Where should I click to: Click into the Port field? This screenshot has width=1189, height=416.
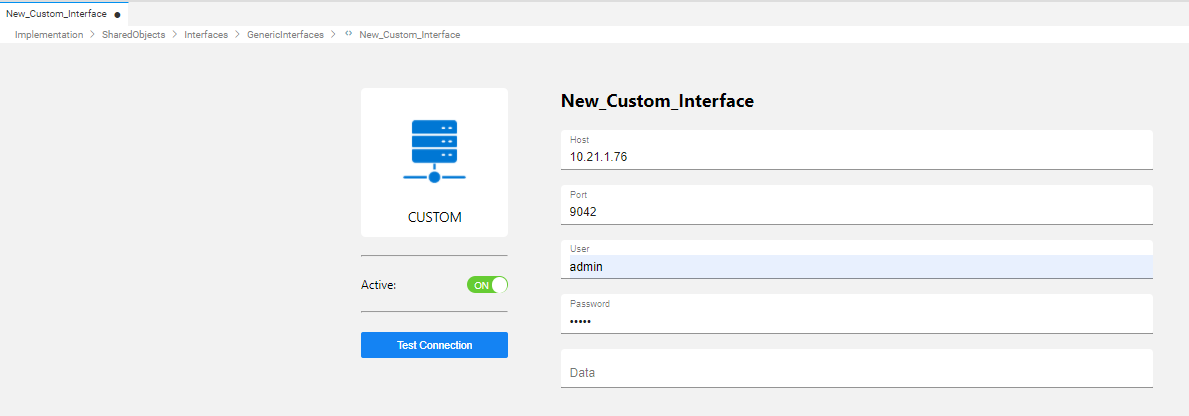(x=856, y=212)
